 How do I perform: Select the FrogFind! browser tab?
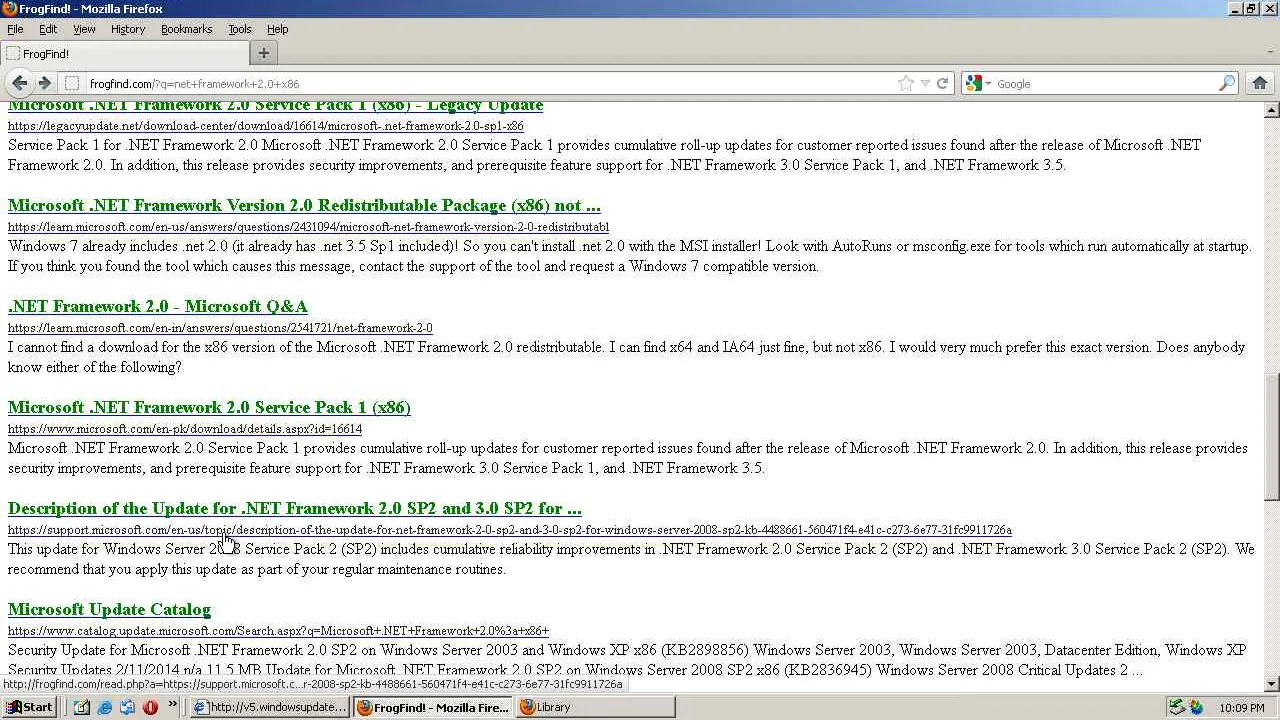click(124, 54)
